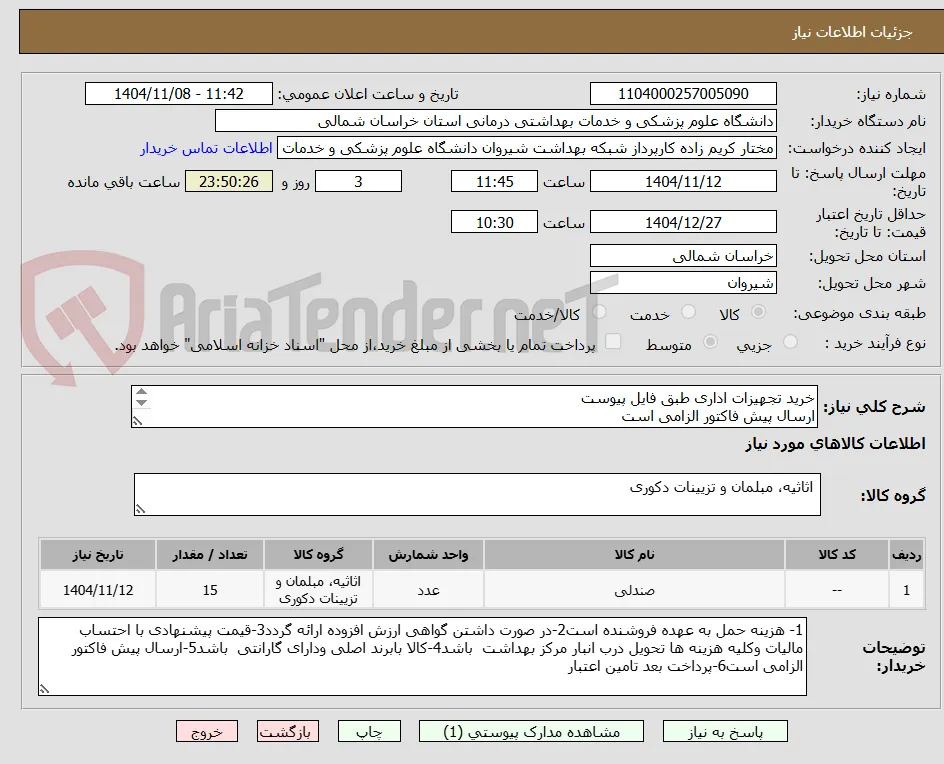
Task: Click the صندلی item name cell
Action: coord(635,590)
